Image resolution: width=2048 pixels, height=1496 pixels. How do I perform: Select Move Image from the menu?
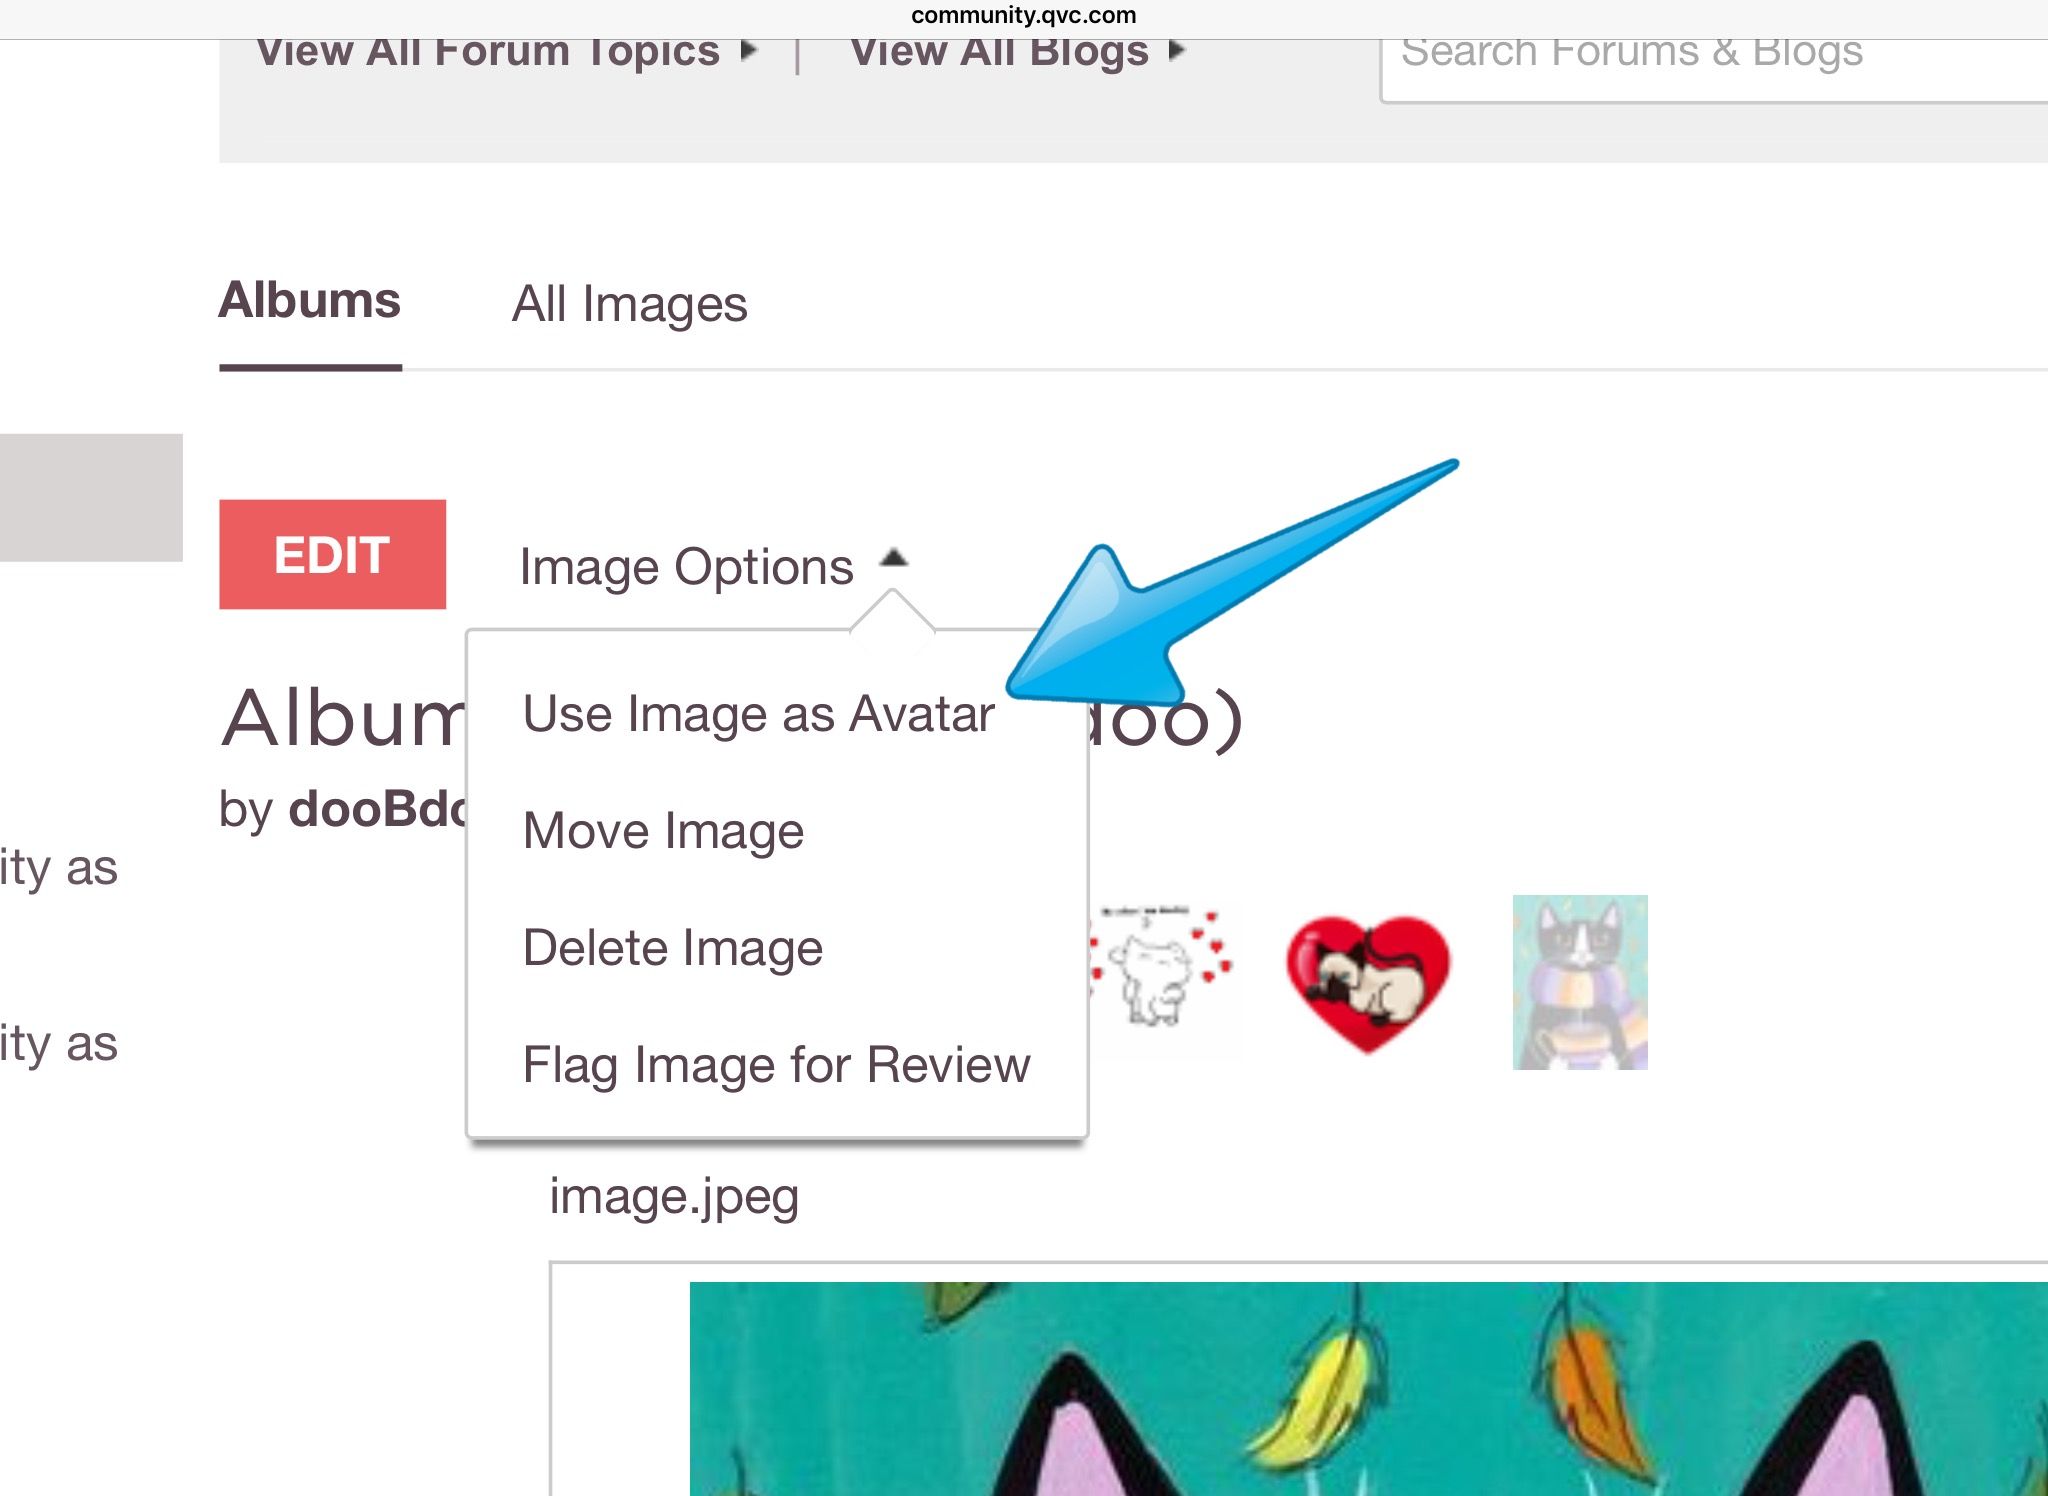coord(663,831)
